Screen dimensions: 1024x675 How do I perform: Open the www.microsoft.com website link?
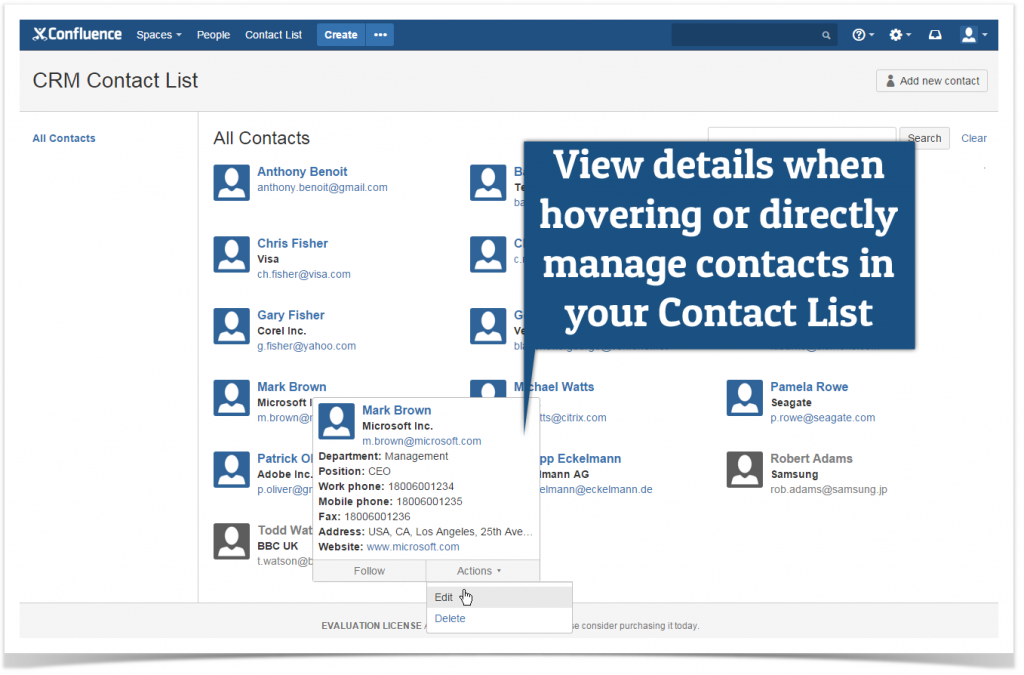[412, 546]
